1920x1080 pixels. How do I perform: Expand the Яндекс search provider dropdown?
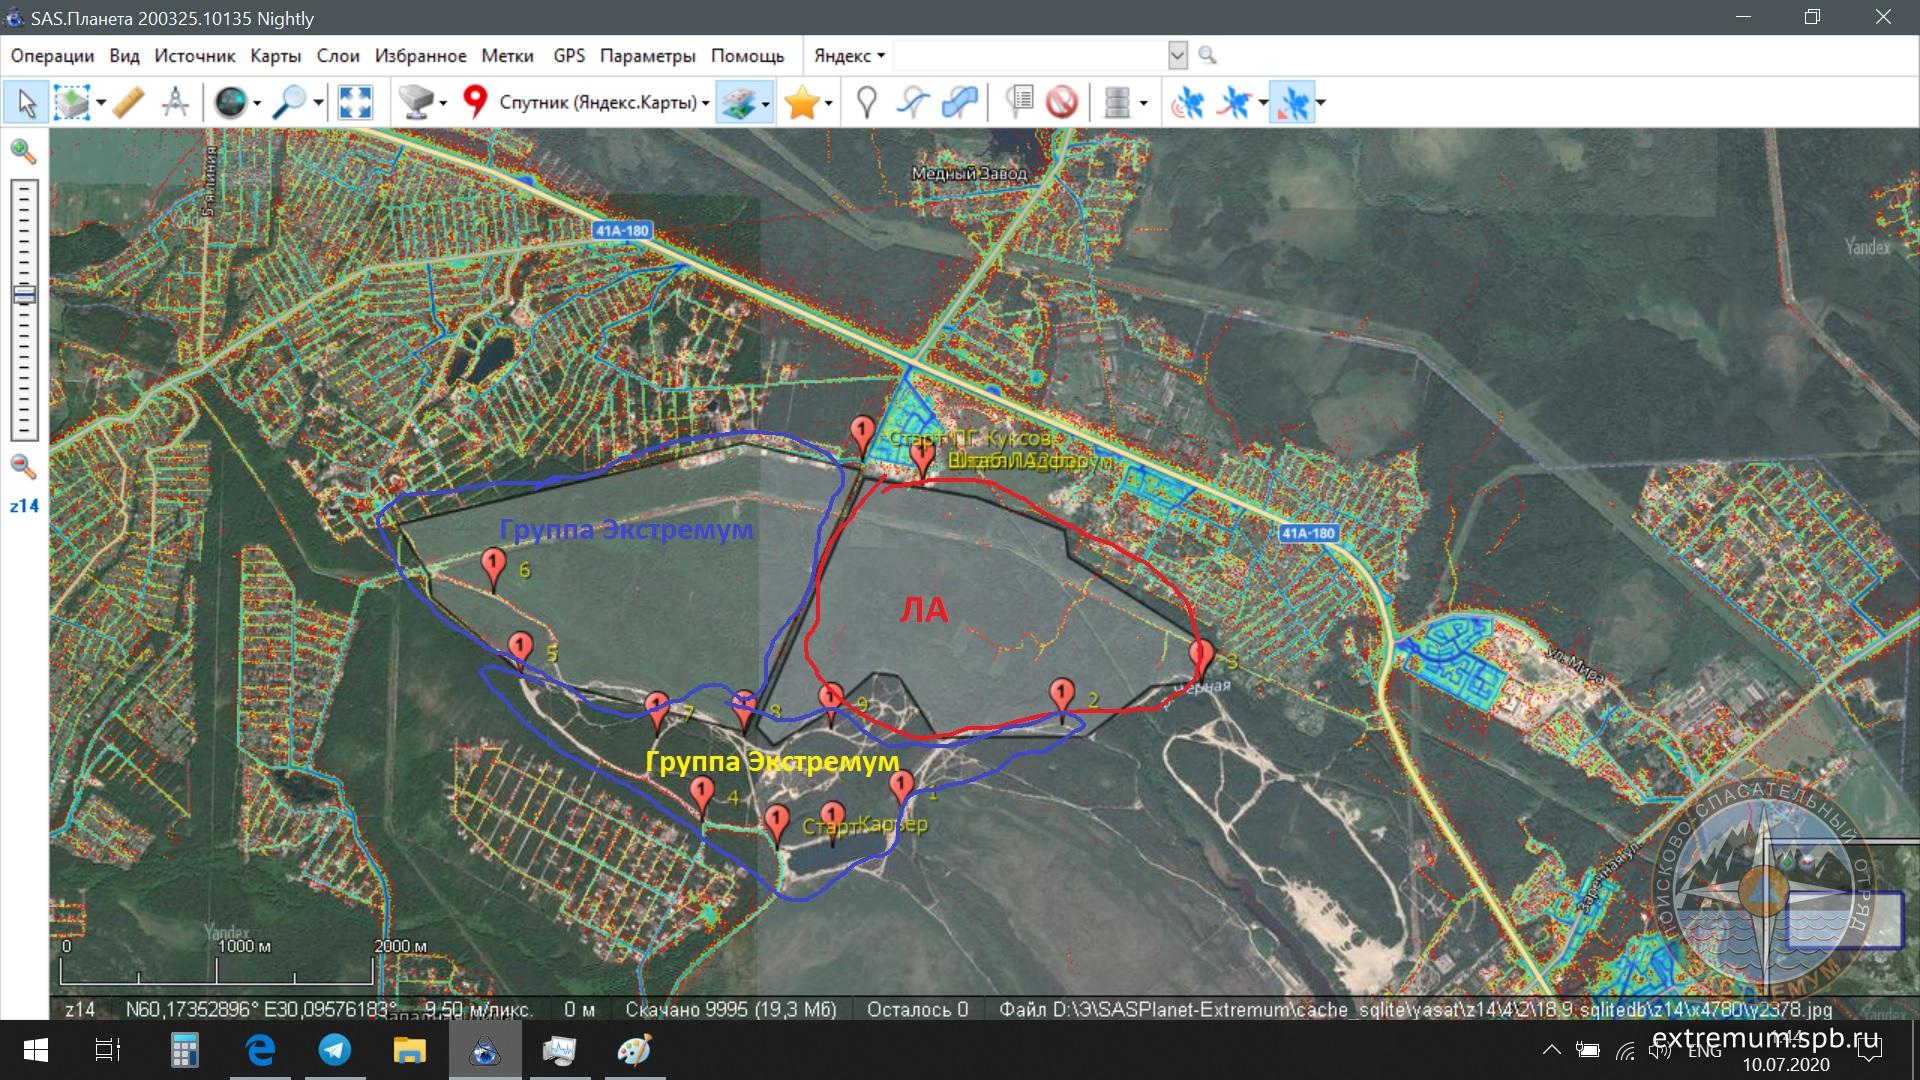(849, 56)
